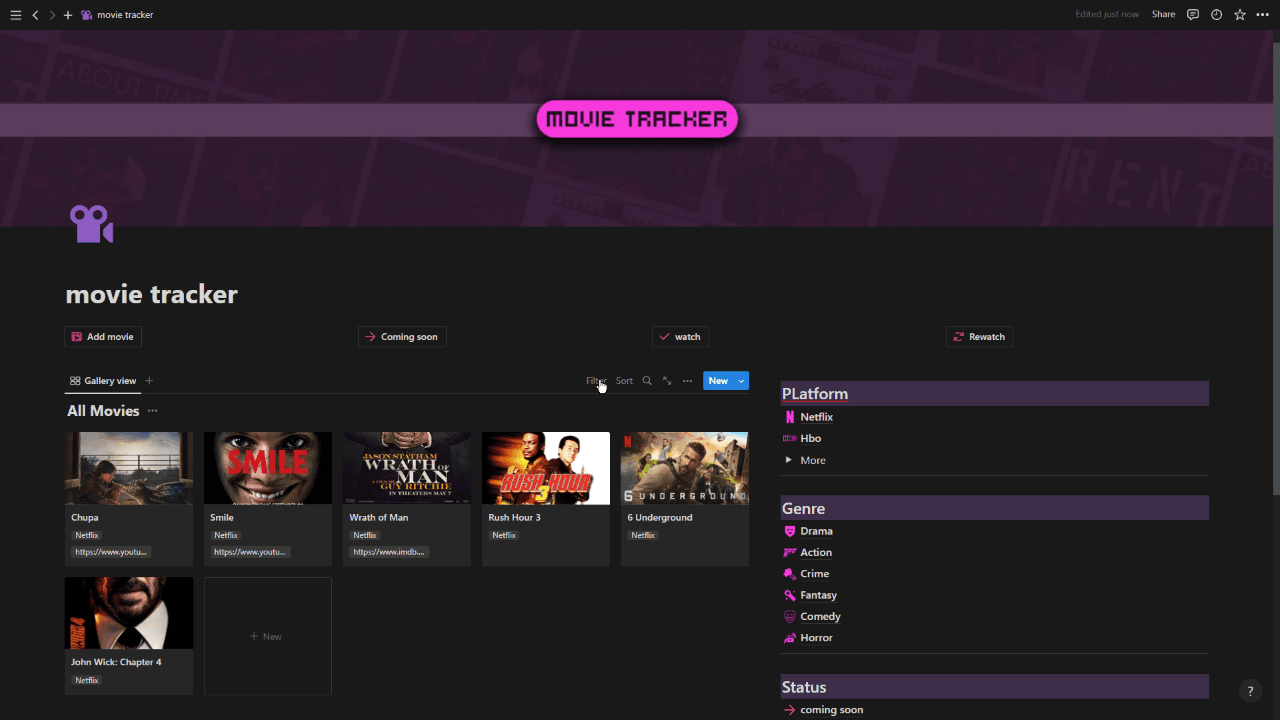1280x720 pixels.
Task: Open the dropdown arrow beside New button
Action: 741,381
